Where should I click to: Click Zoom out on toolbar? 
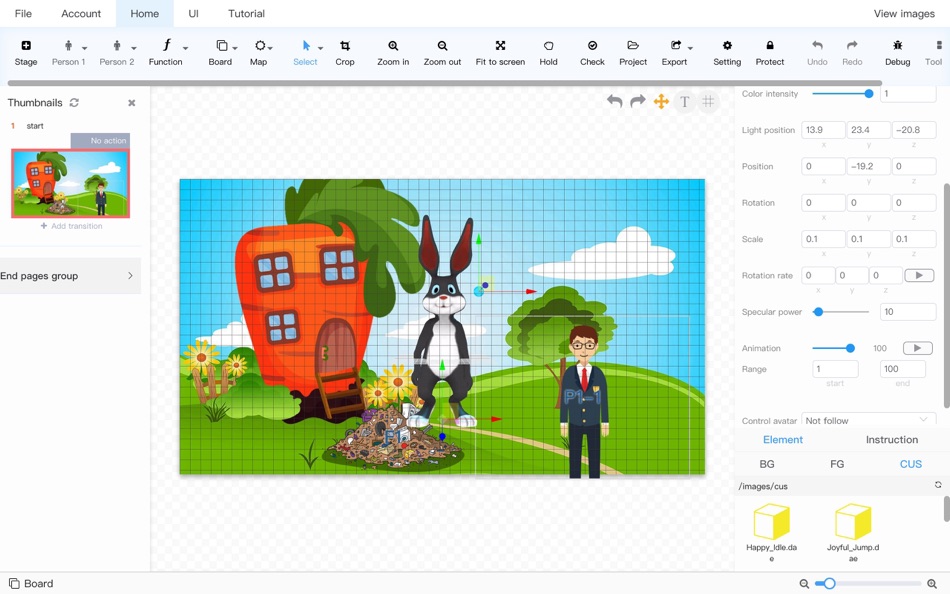[442, 53]
